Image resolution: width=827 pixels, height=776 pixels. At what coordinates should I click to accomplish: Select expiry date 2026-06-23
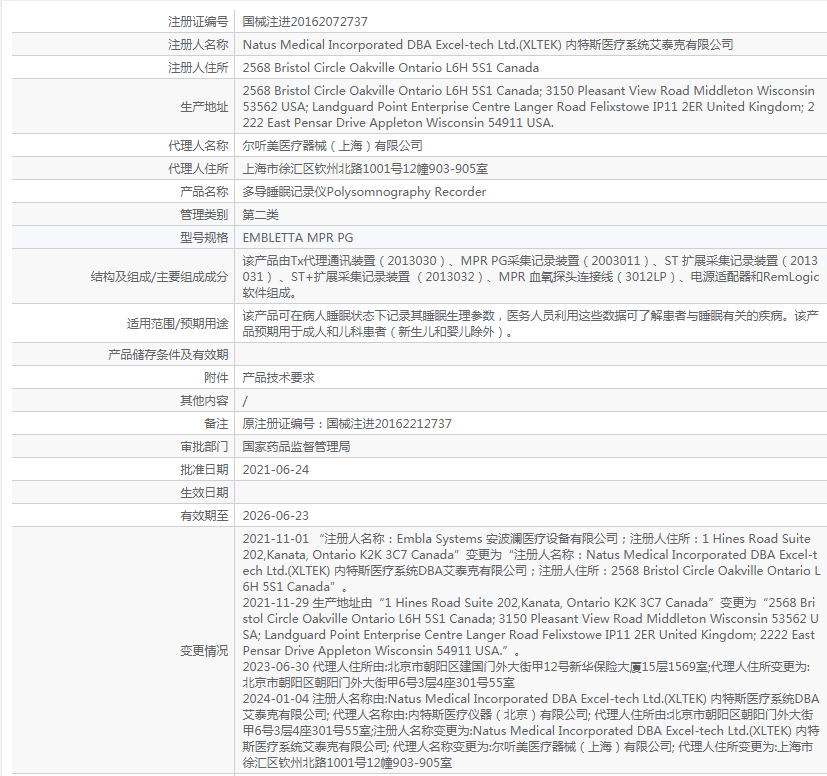point(276,516)
